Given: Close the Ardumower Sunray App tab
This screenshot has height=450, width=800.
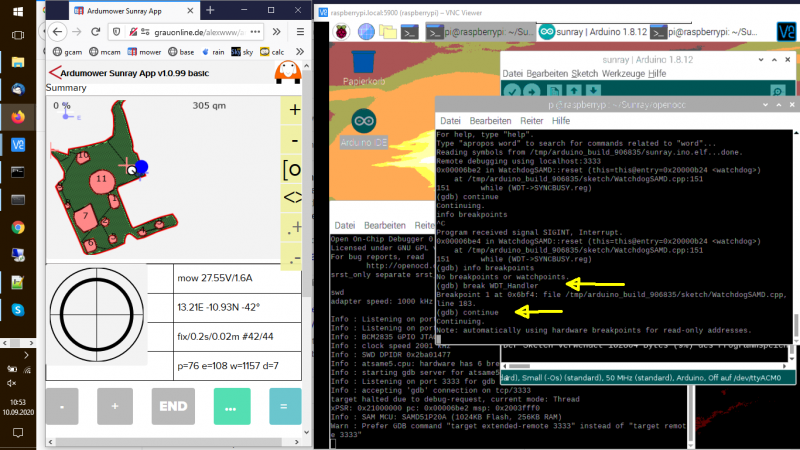Looking at the screenshot, I should pyautogui.click(x=190, y=11).
